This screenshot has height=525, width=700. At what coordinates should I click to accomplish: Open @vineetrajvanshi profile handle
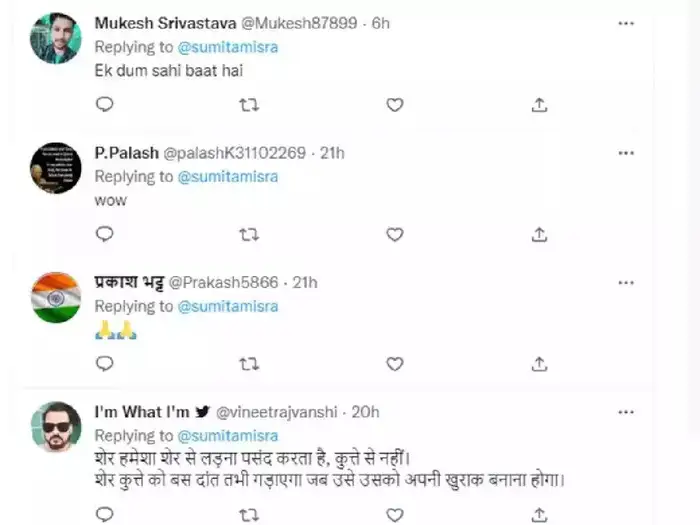[x=285, y=411]
